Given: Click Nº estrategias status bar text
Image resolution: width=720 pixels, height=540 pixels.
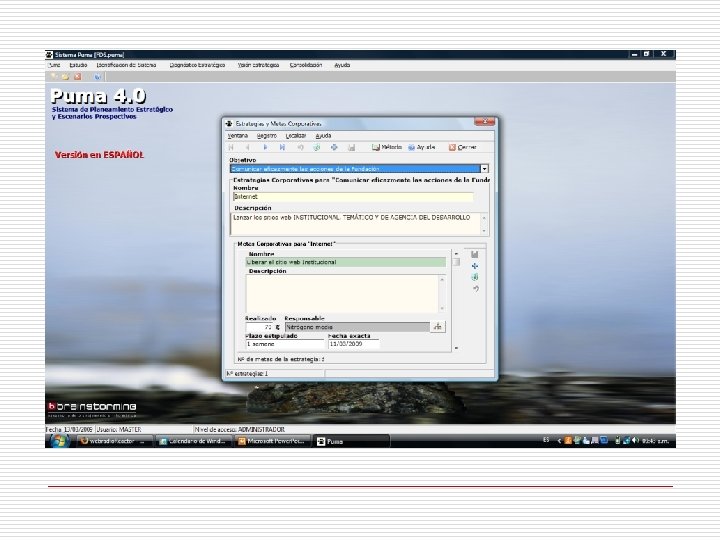Looking at the screenshot, I should coord(248,374).
